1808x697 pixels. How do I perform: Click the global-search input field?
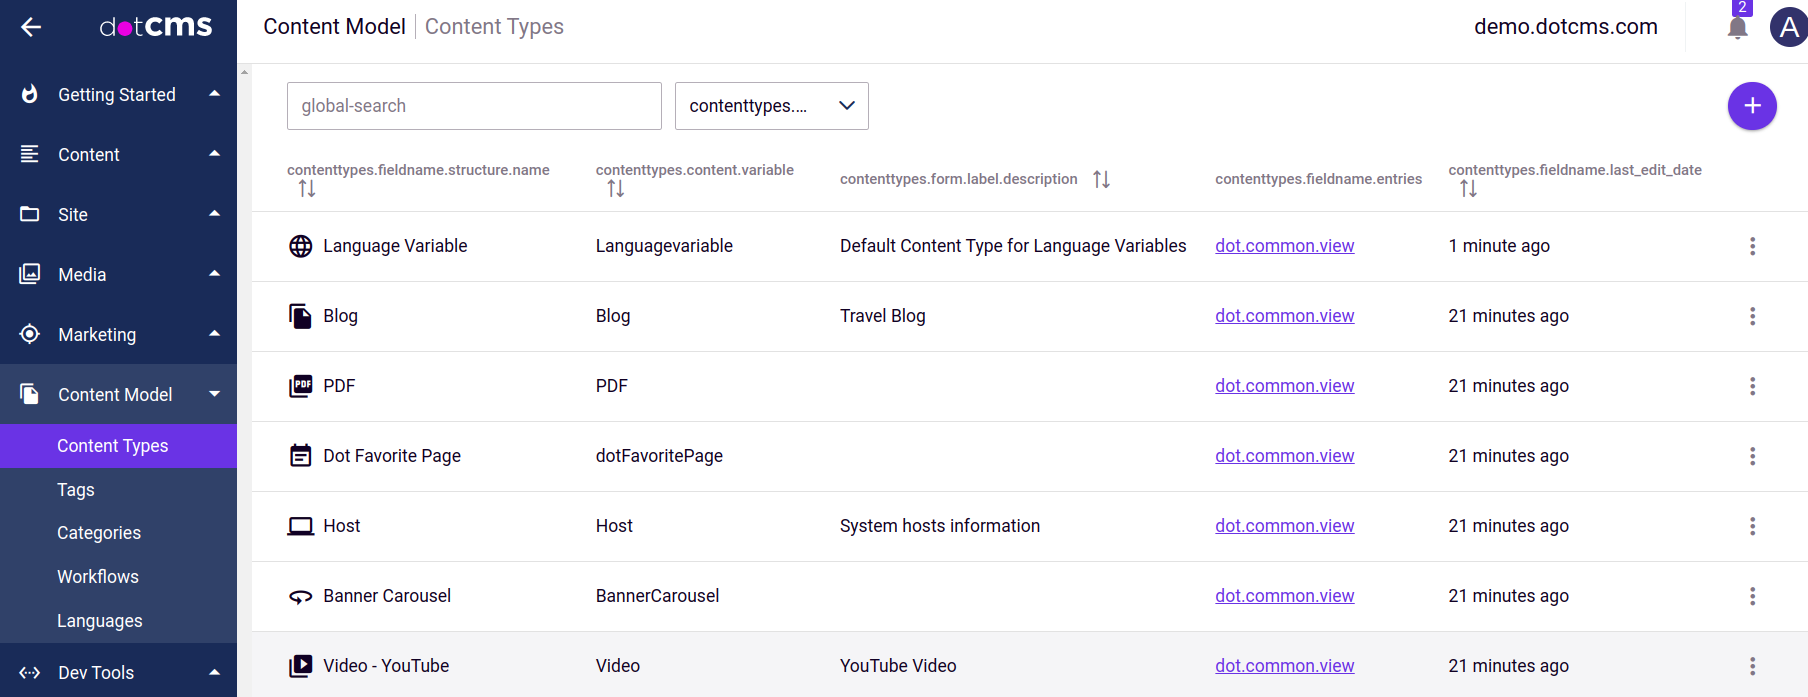pyautogui.click(x=474, y=106)
